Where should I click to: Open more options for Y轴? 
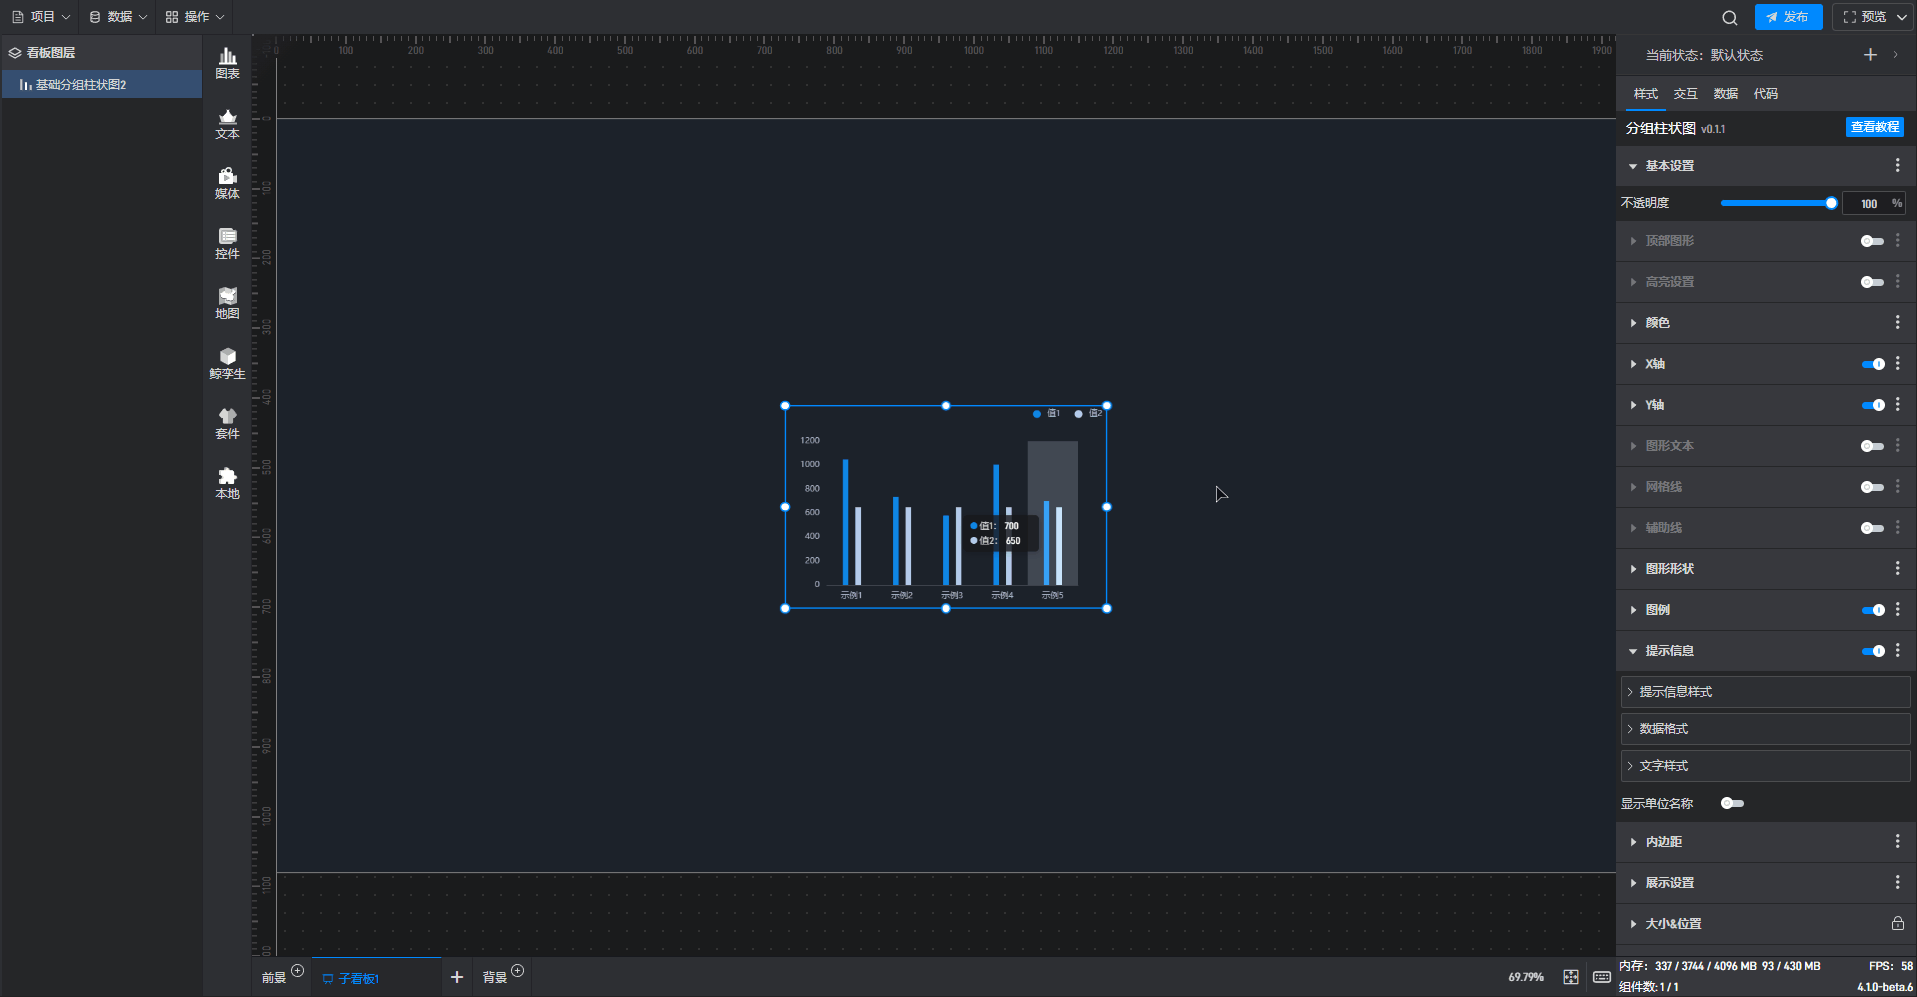(1897, 404)
